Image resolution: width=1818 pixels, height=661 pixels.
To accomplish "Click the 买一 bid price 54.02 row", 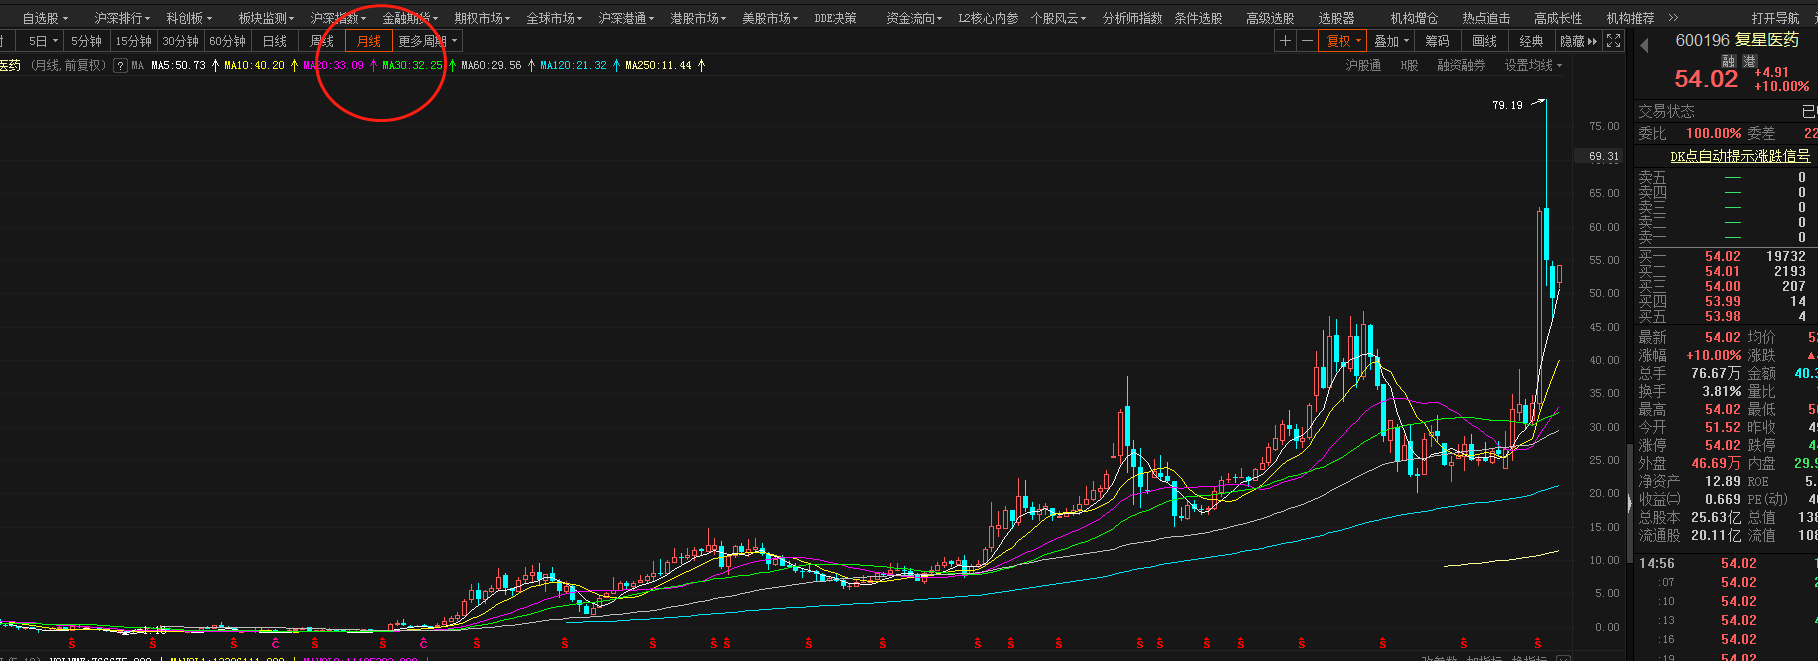I will tap(1722, 256).
